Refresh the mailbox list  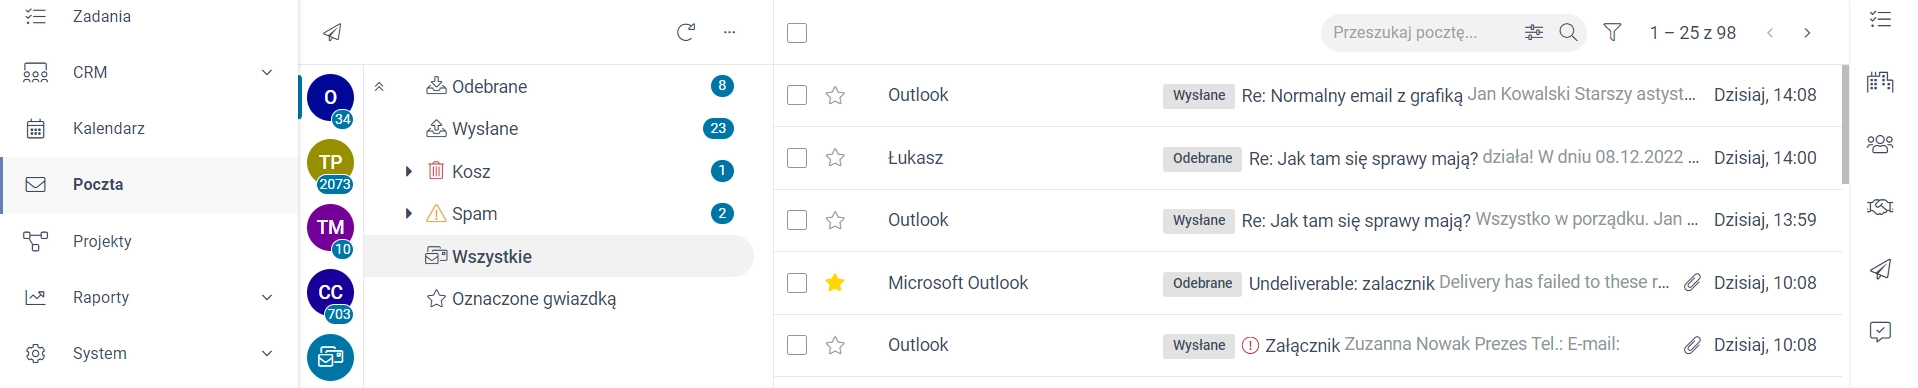686,32
